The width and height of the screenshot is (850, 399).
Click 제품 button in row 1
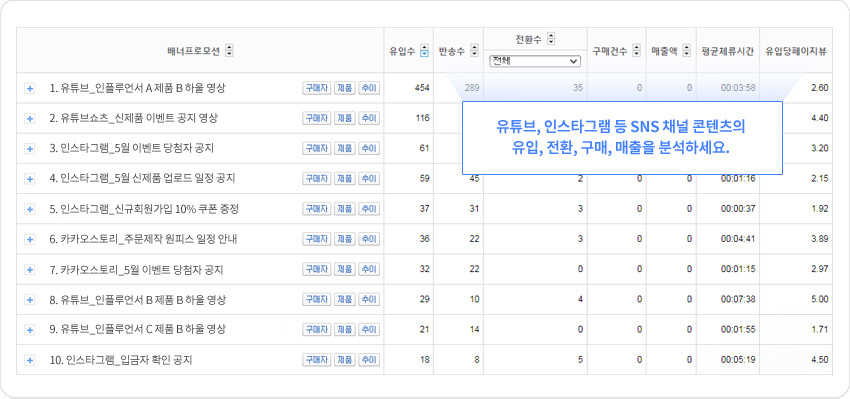[344, 88]
